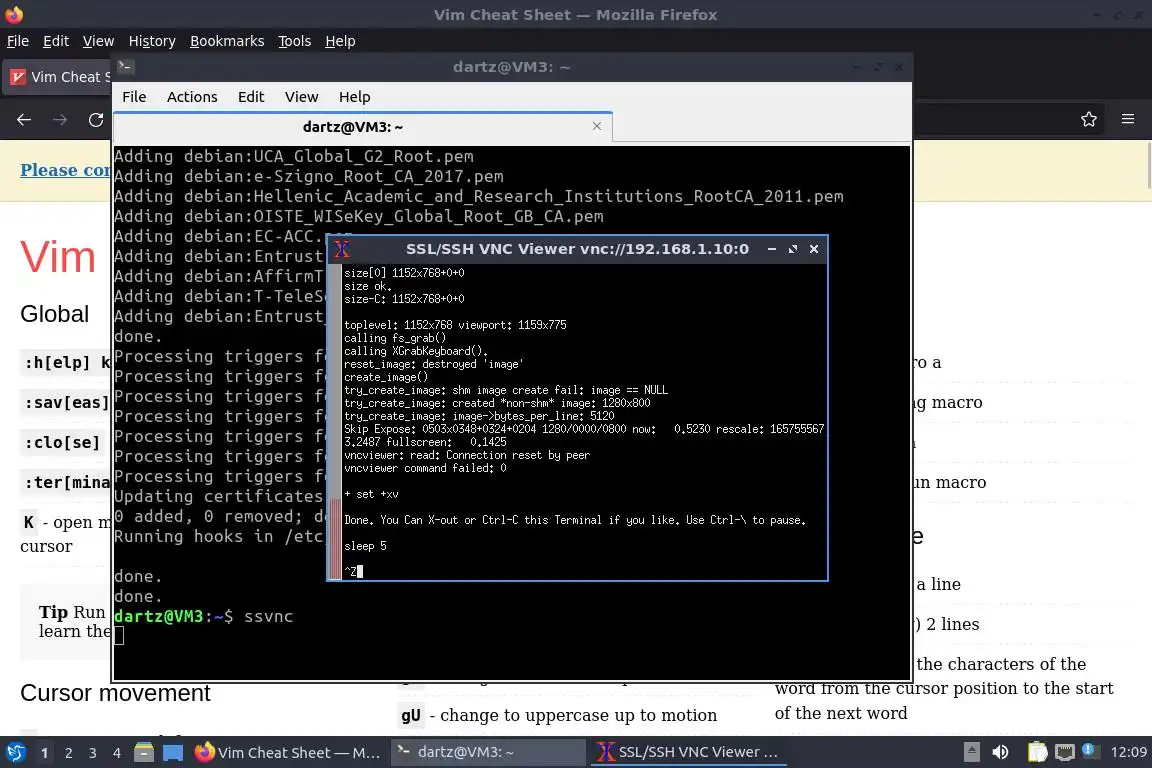Open volume control tray icon
This screenshot has height=768, width=1152.
coord(1000,753)
